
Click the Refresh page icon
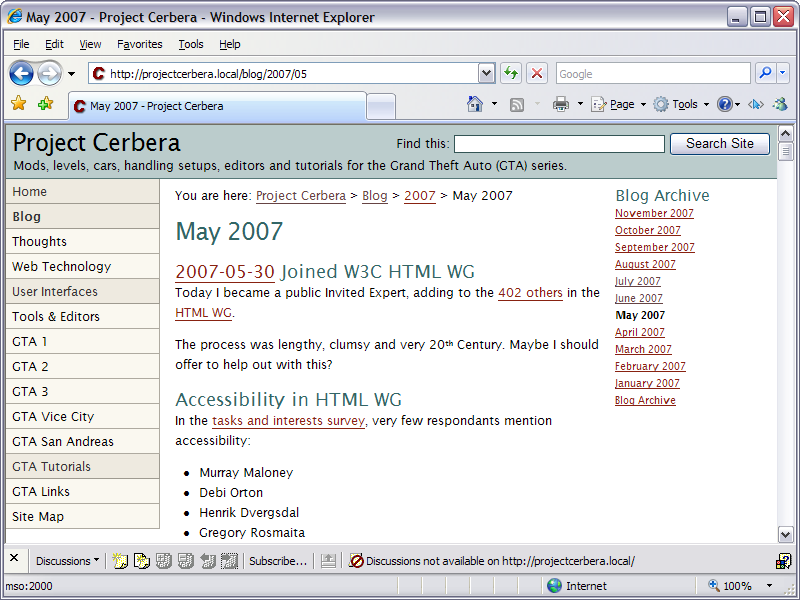tap(511, 73)
